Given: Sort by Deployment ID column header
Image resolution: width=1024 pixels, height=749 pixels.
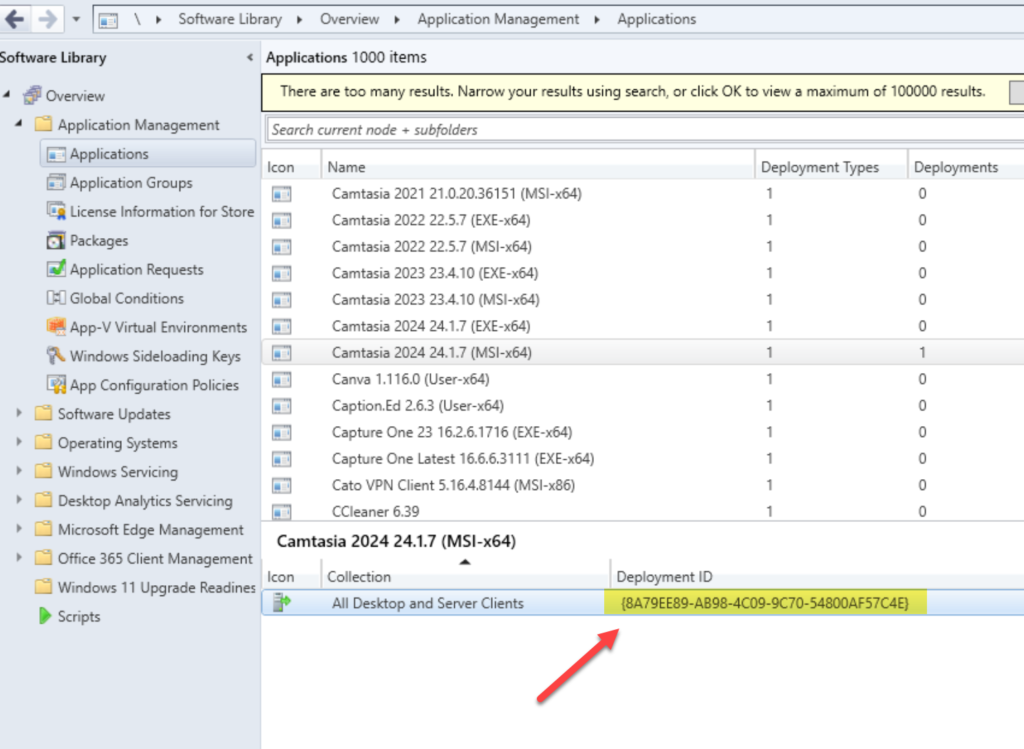Looking at the screenshot, I should click(818, 577).
